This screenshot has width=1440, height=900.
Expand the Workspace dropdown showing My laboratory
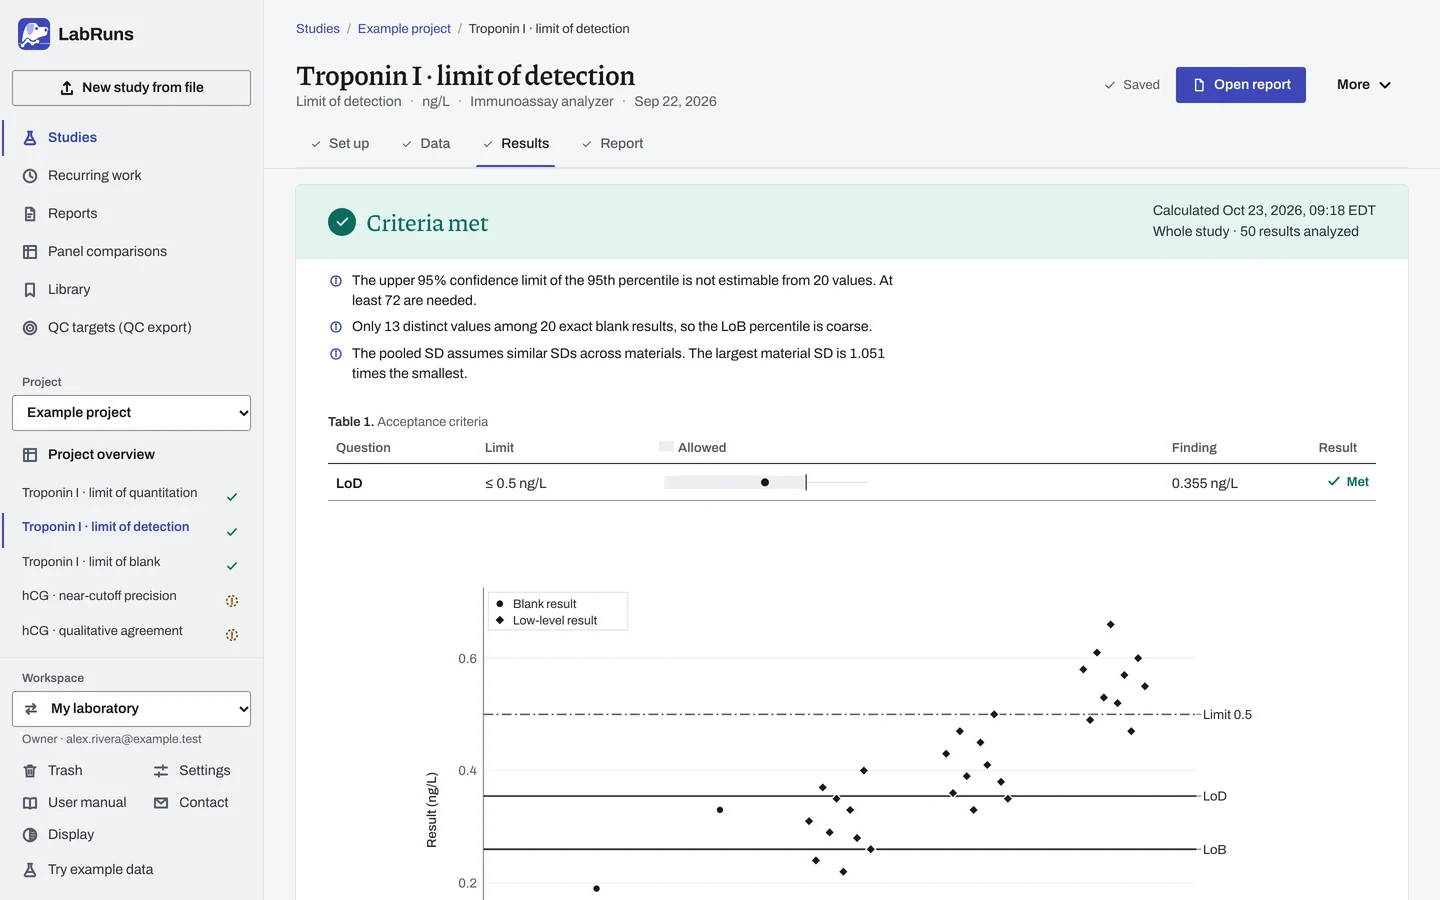point(131,709)
